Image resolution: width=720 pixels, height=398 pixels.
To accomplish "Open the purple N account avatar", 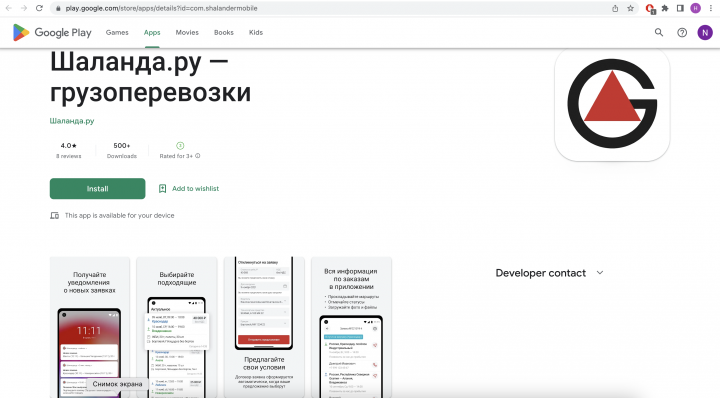I will click(705, 33).
